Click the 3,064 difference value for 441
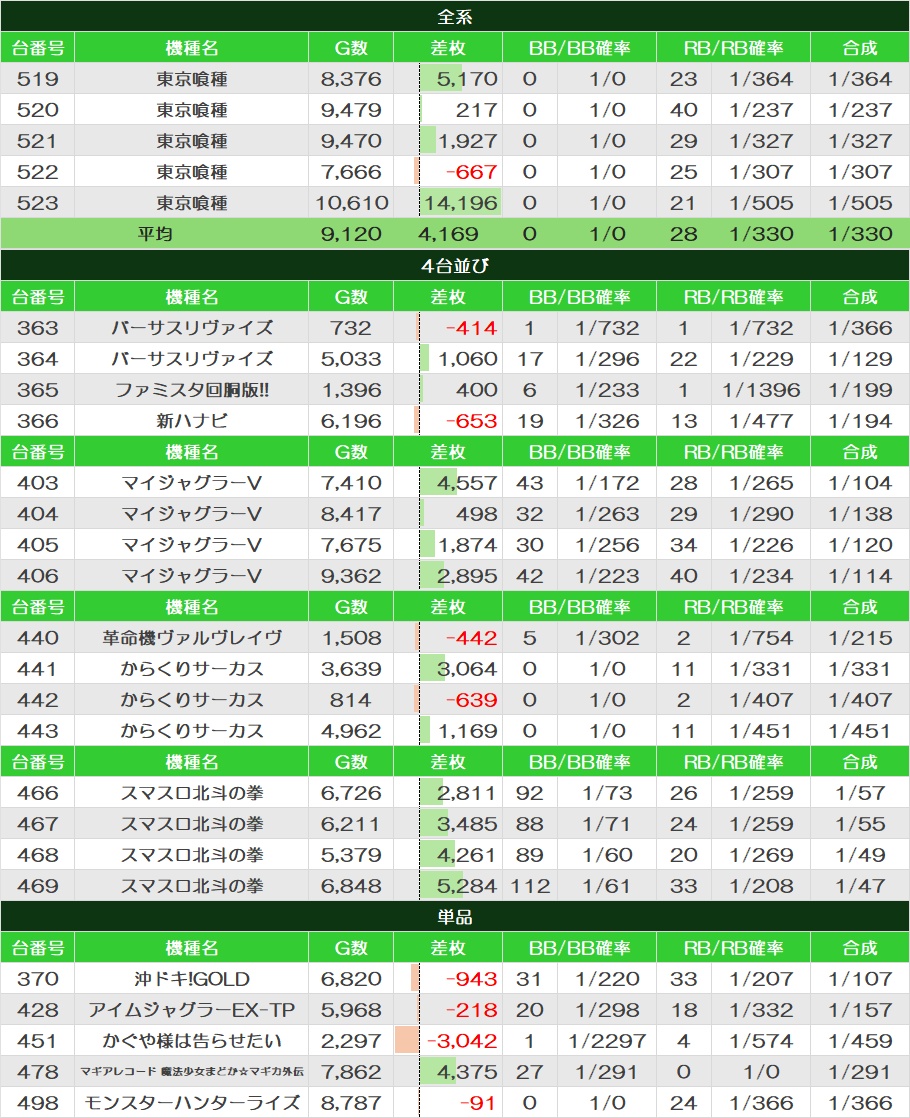Image resolution: width=910 pixels, height=1118 pixels. [x=467, y=669]
